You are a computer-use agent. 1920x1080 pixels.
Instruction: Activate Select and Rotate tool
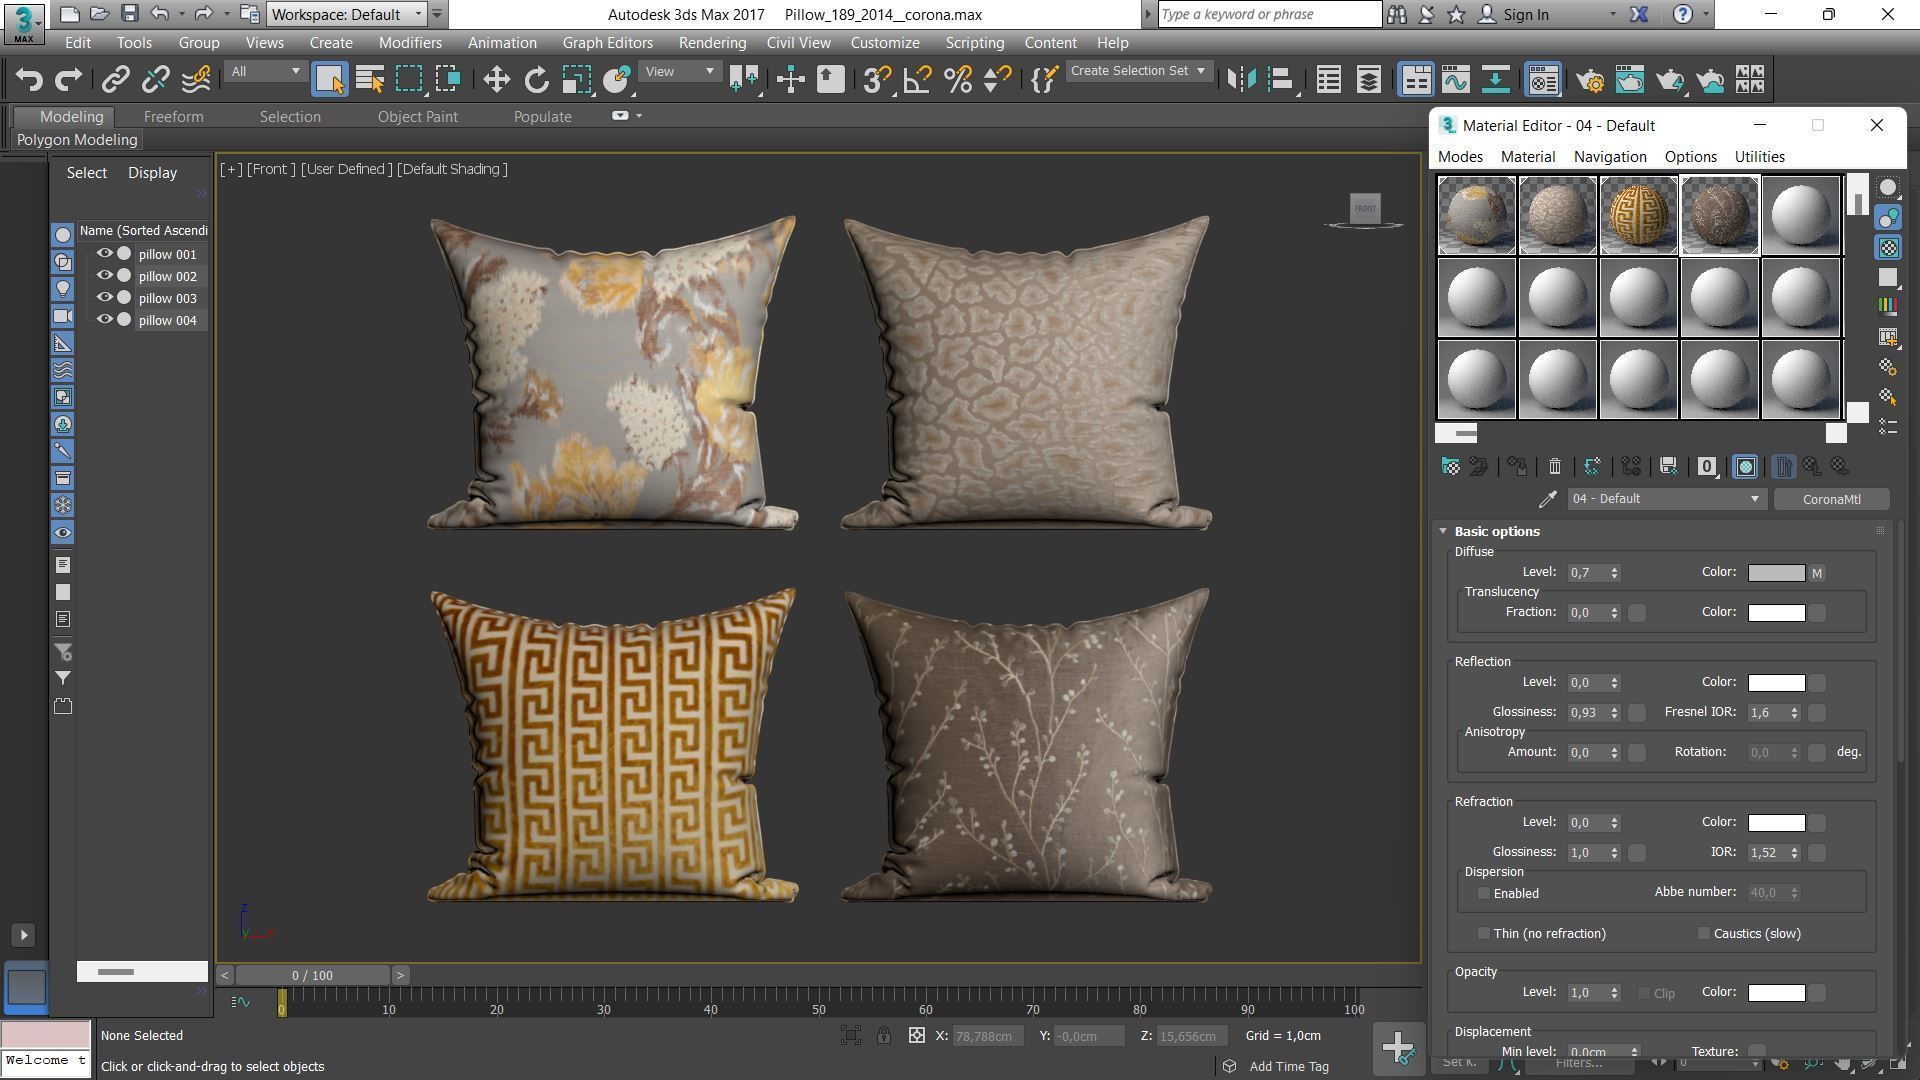point(536,80)
